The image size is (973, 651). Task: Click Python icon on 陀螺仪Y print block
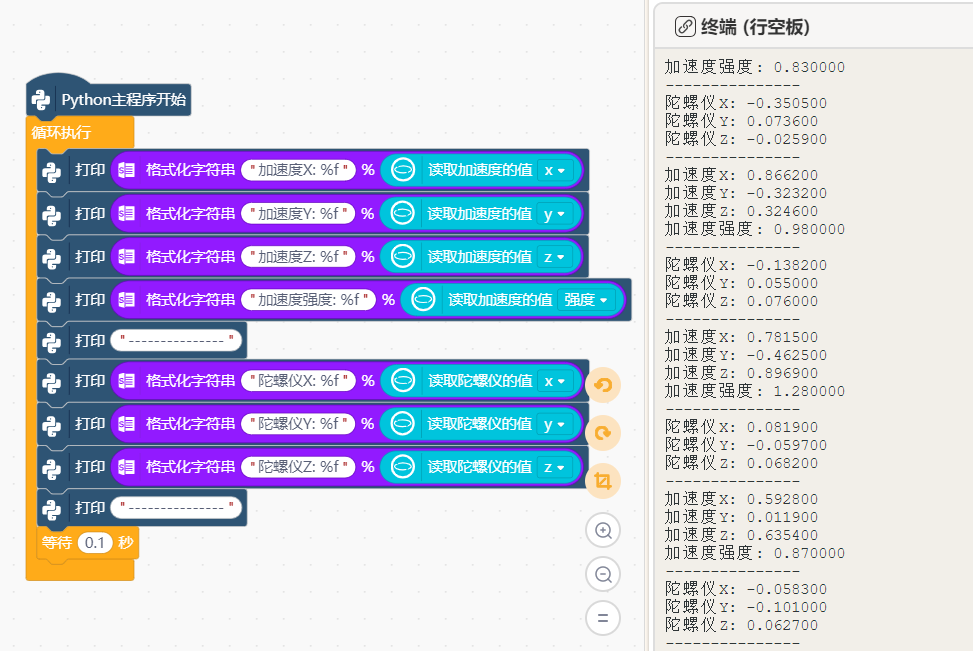(52, 425)
